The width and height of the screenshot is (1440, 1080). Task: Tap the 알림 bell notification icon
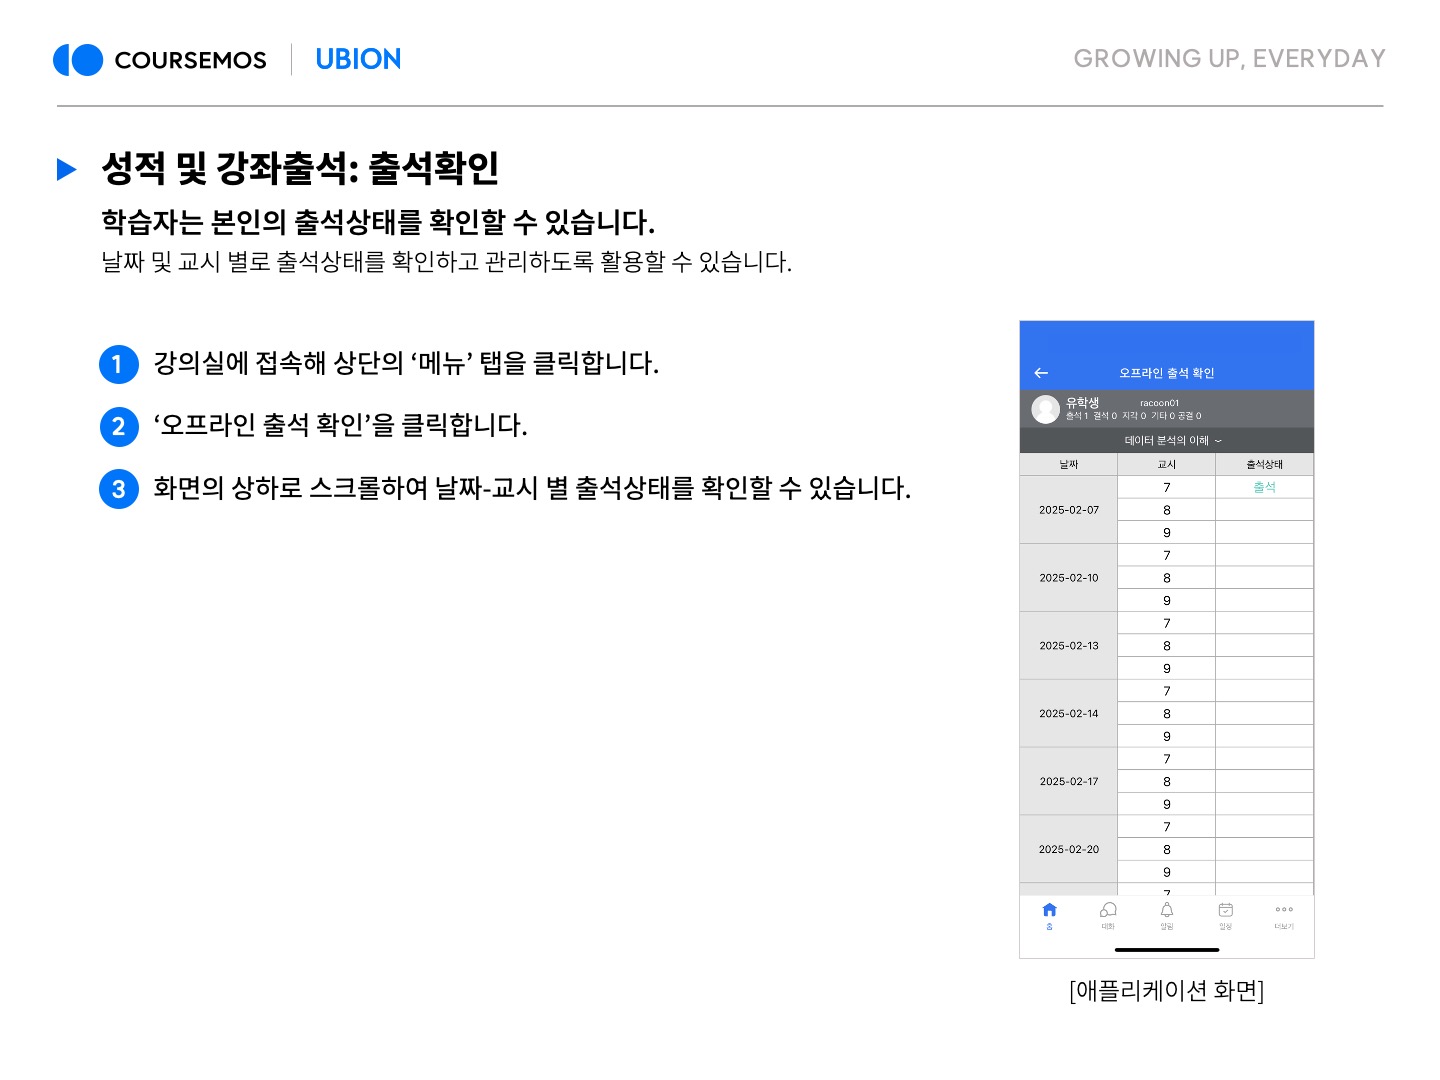pyautogui.click(x=1167, y=911)
